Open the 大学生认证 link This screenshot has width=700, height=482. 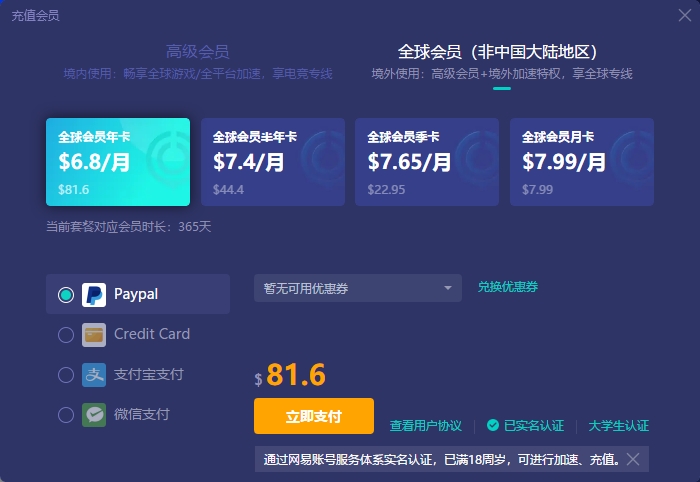pos(618,426)
